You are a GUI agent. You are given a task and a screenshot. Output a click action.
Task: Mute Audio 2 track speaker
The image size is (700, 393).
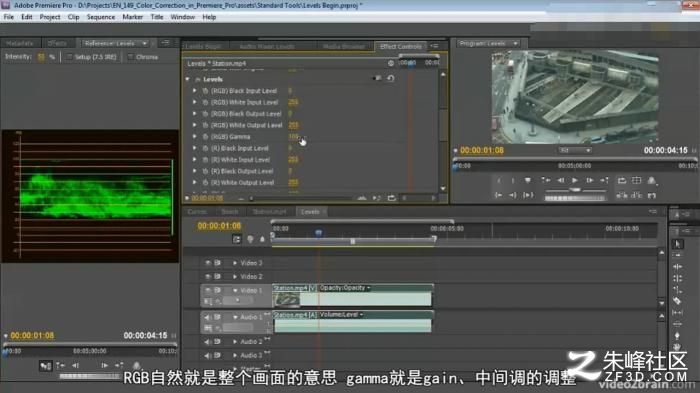click(x=207, y=342)
